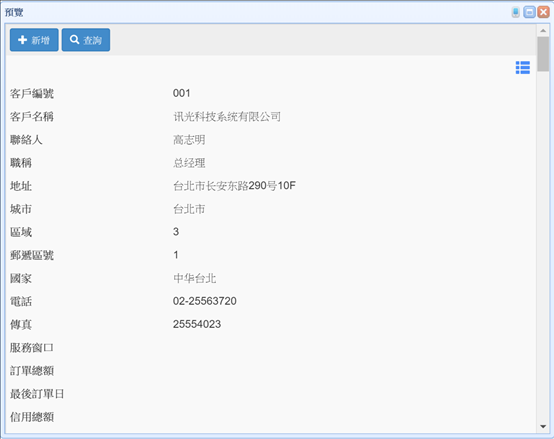Click the plus icon on 新增 button
The width and height of the screenshot is (554, 439).
[x=22, y=40]
